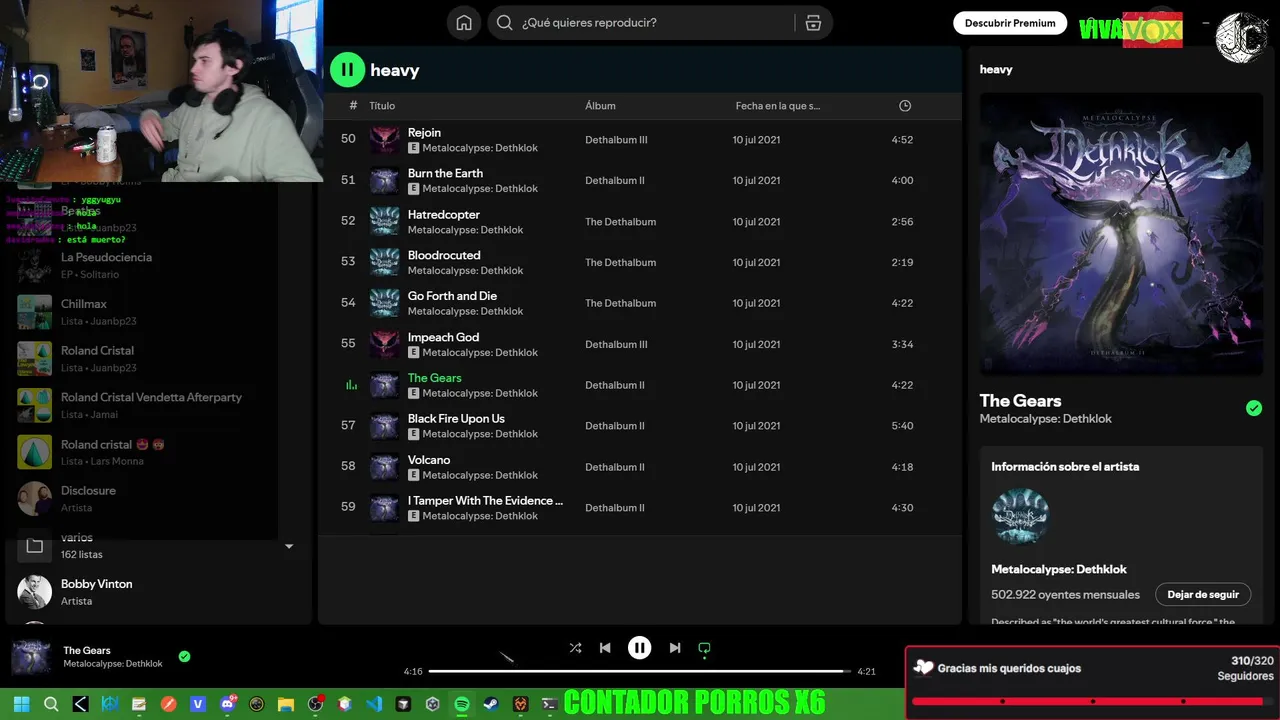1280x720 pixels.
Task: Sort by the Título column header
Action: [x=382, y=106]
